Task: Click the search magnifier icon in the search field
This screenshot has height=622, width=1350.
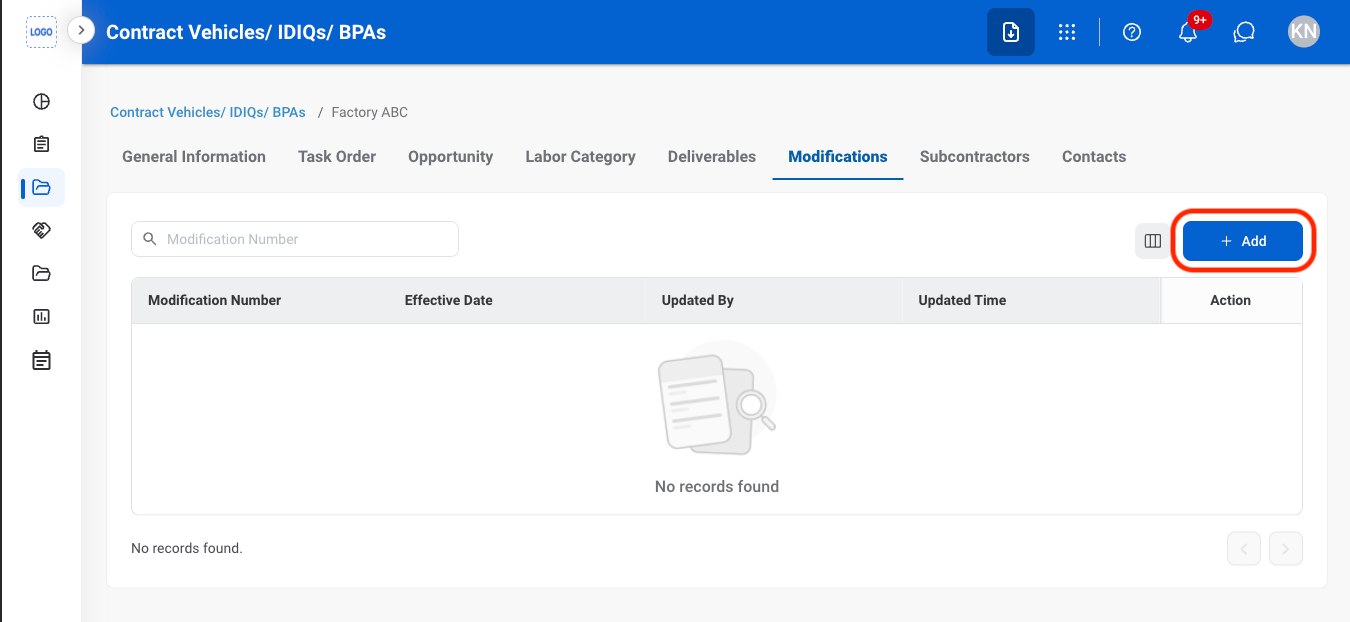Action: coord(150,239)
